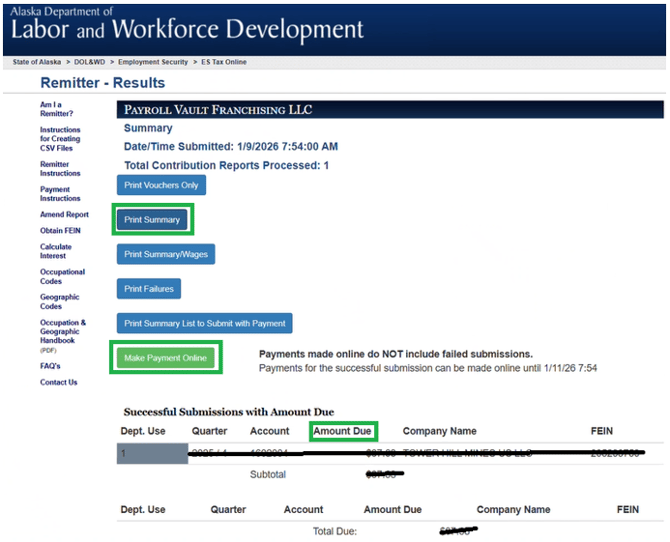Screen dimensions: 670x542
Task: Click the payments NOT include failed submissions notice
Action: 396,354
